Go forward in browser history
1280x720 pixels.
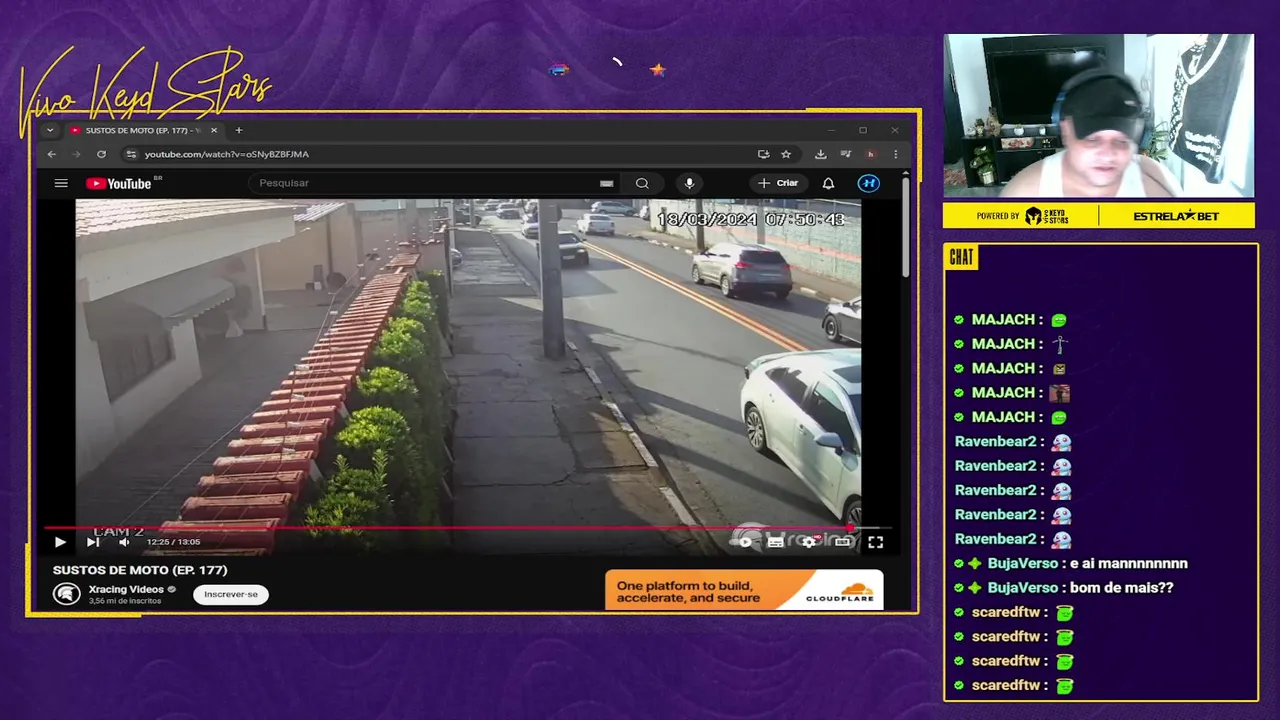76,154
